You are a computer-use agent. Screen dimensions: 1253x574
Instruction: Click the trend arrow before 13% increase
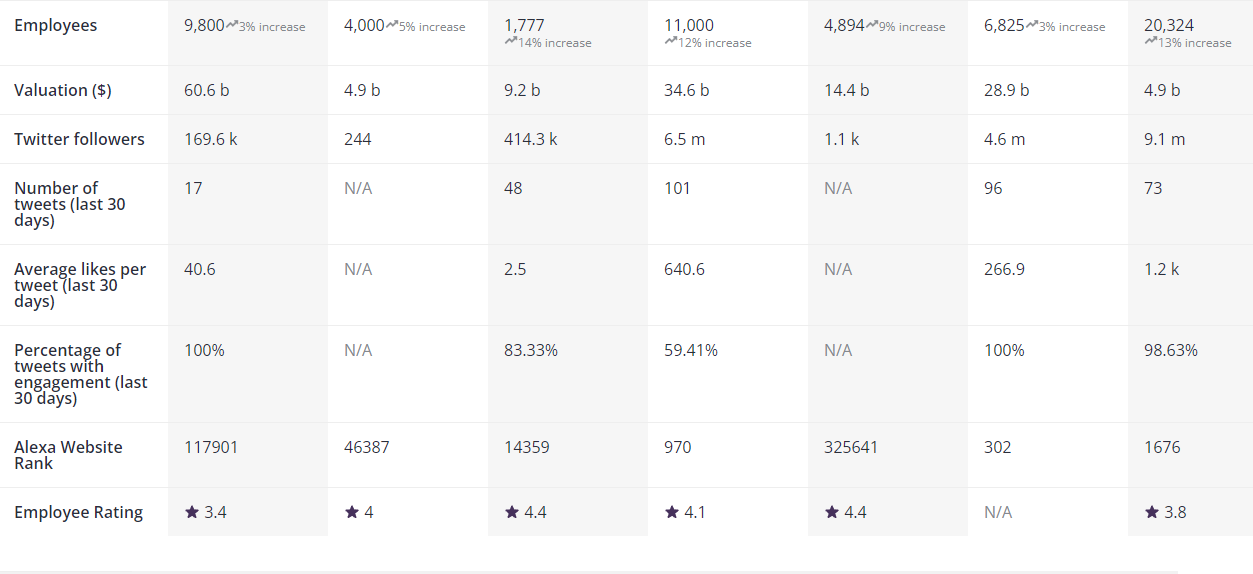coord(1151,42)
